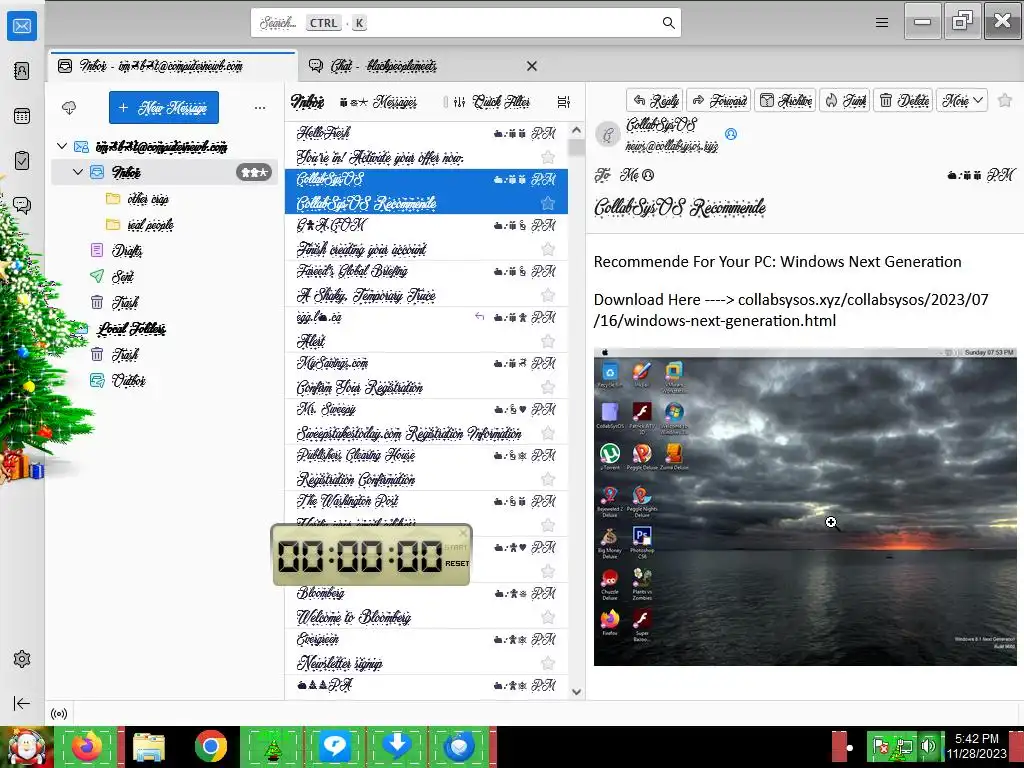
Task: Open the Calendar sidebar icon
Action: pyautogui.click(x=22, y=116)
